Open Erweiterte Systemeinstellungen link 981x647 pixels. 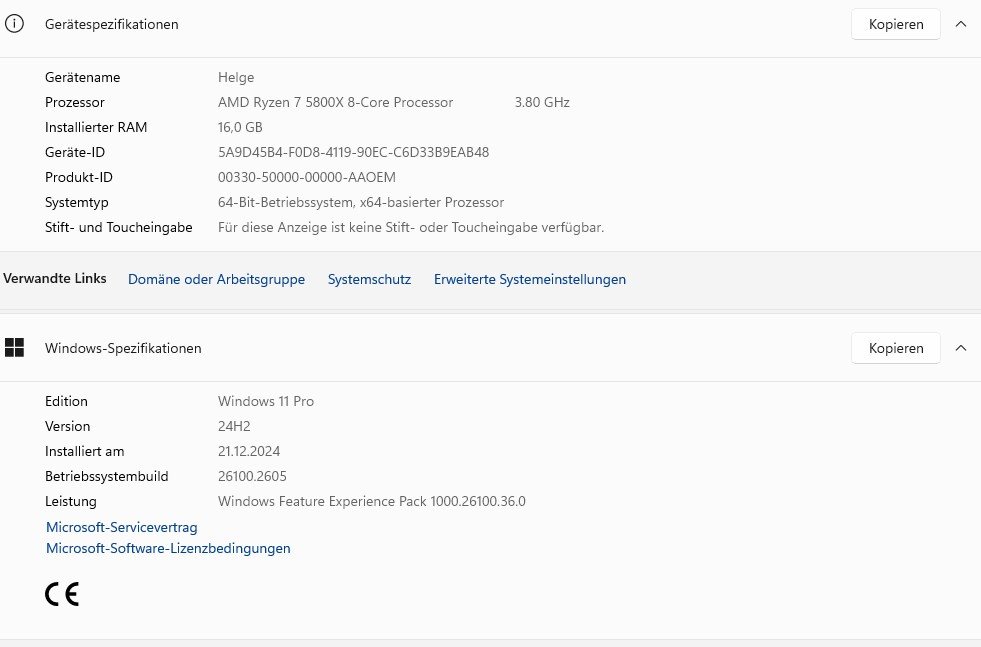coord(530,279)
